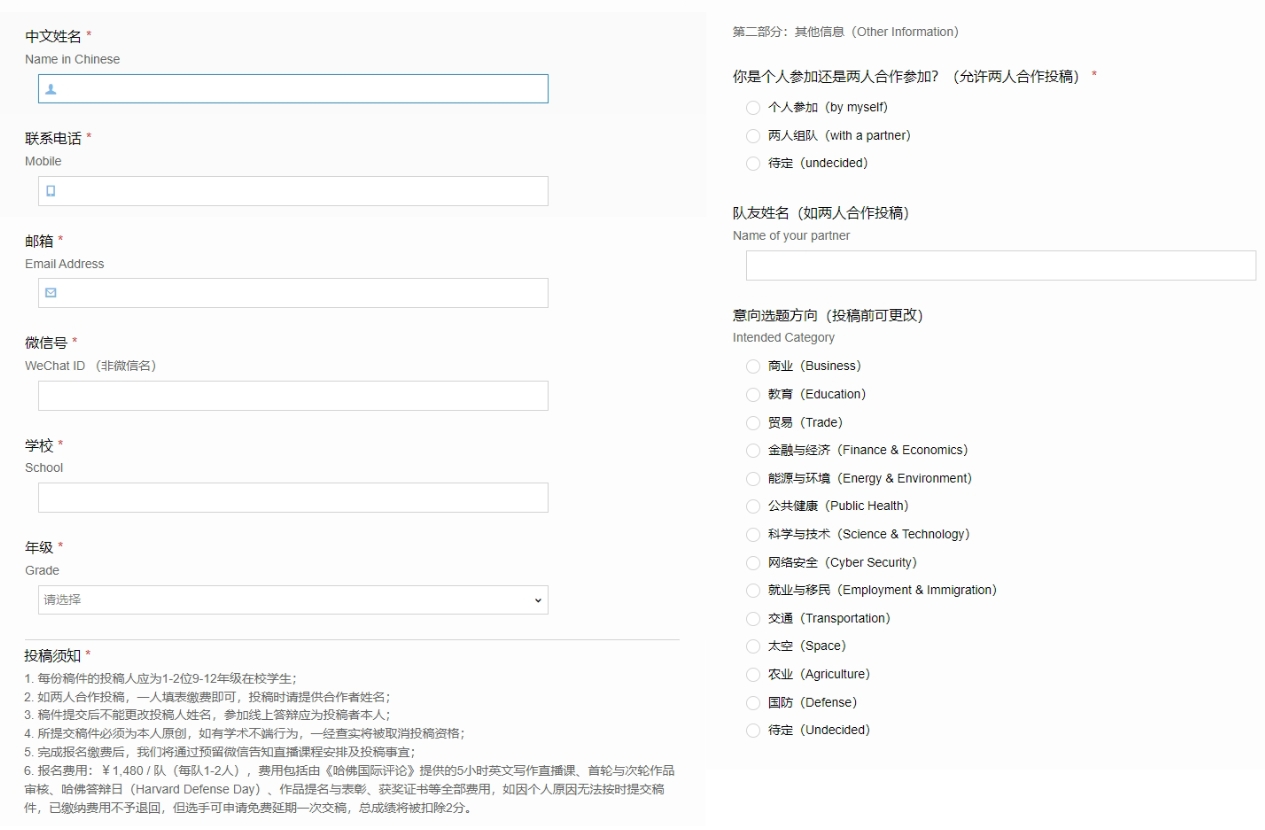Select the 个人参加 (by myself) option
The image size is (1265, 830).
pos(753,107)
